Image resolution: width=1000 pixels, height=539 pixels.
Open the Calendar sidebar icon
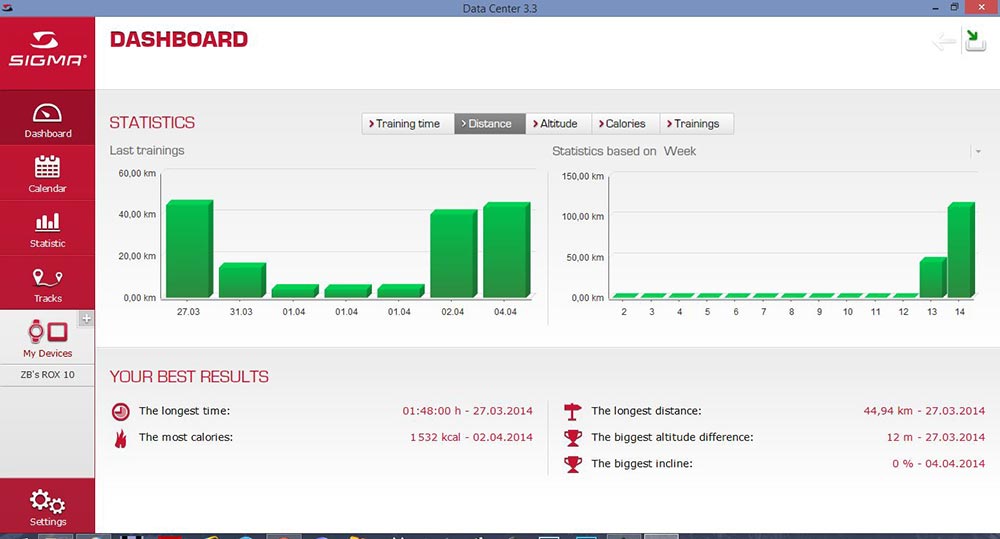[47, 167]
